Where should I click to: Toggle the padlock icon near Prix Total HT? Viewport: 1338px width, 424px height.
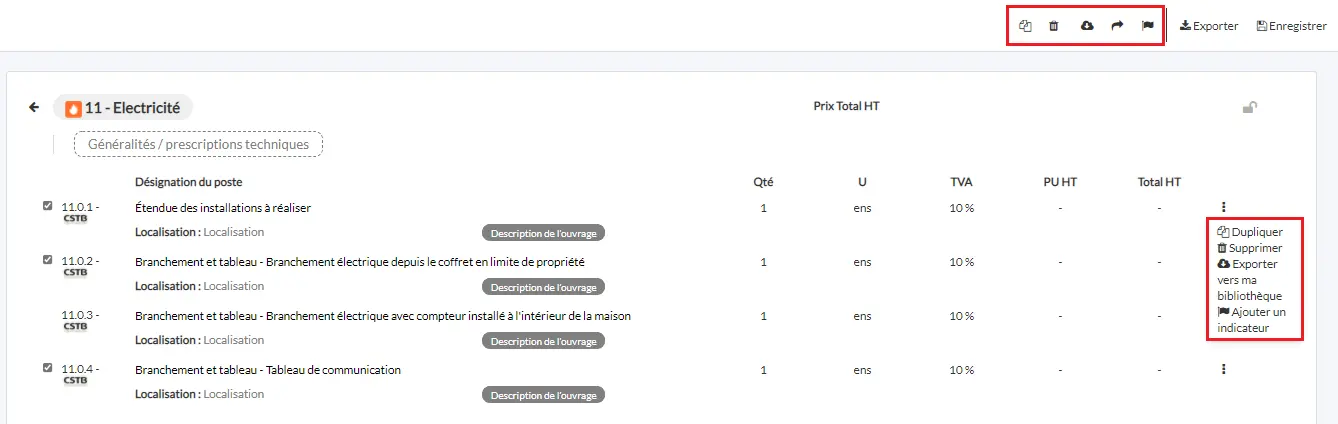click(1249, 107)
